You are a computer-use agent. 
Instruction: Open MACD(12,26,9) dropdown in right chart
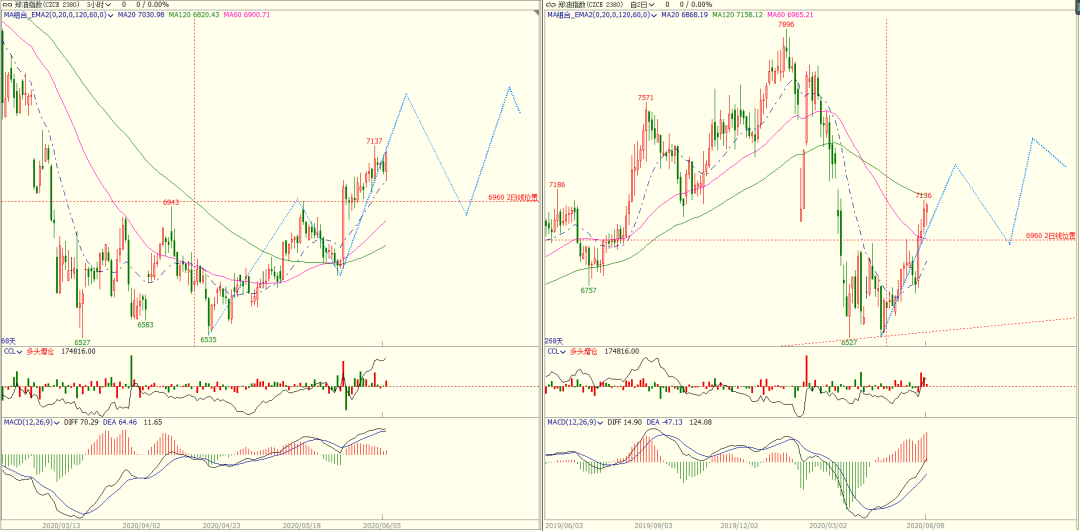tap(601, 421)
